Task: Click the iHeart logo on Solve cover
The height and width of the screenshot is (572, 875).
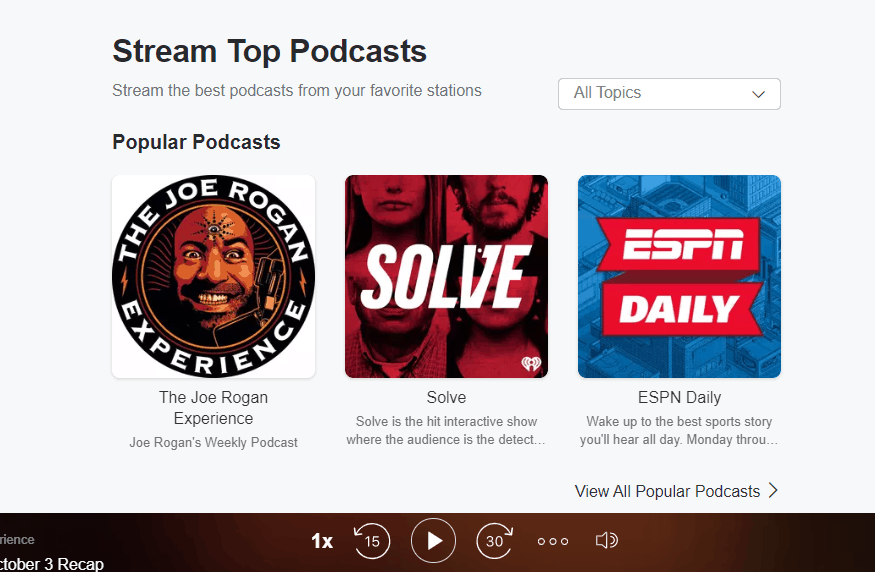Action: pos(531,364)
